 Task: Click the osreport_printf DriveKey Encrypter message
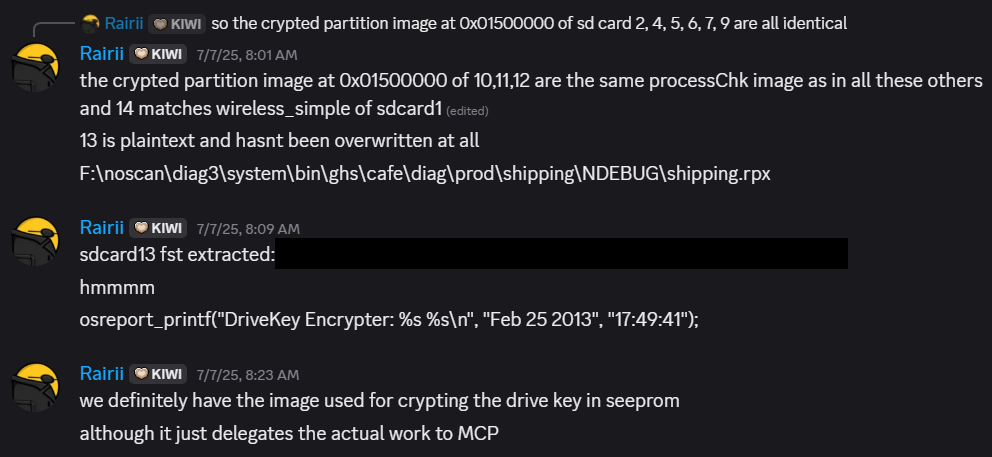[x=389, y=320]
